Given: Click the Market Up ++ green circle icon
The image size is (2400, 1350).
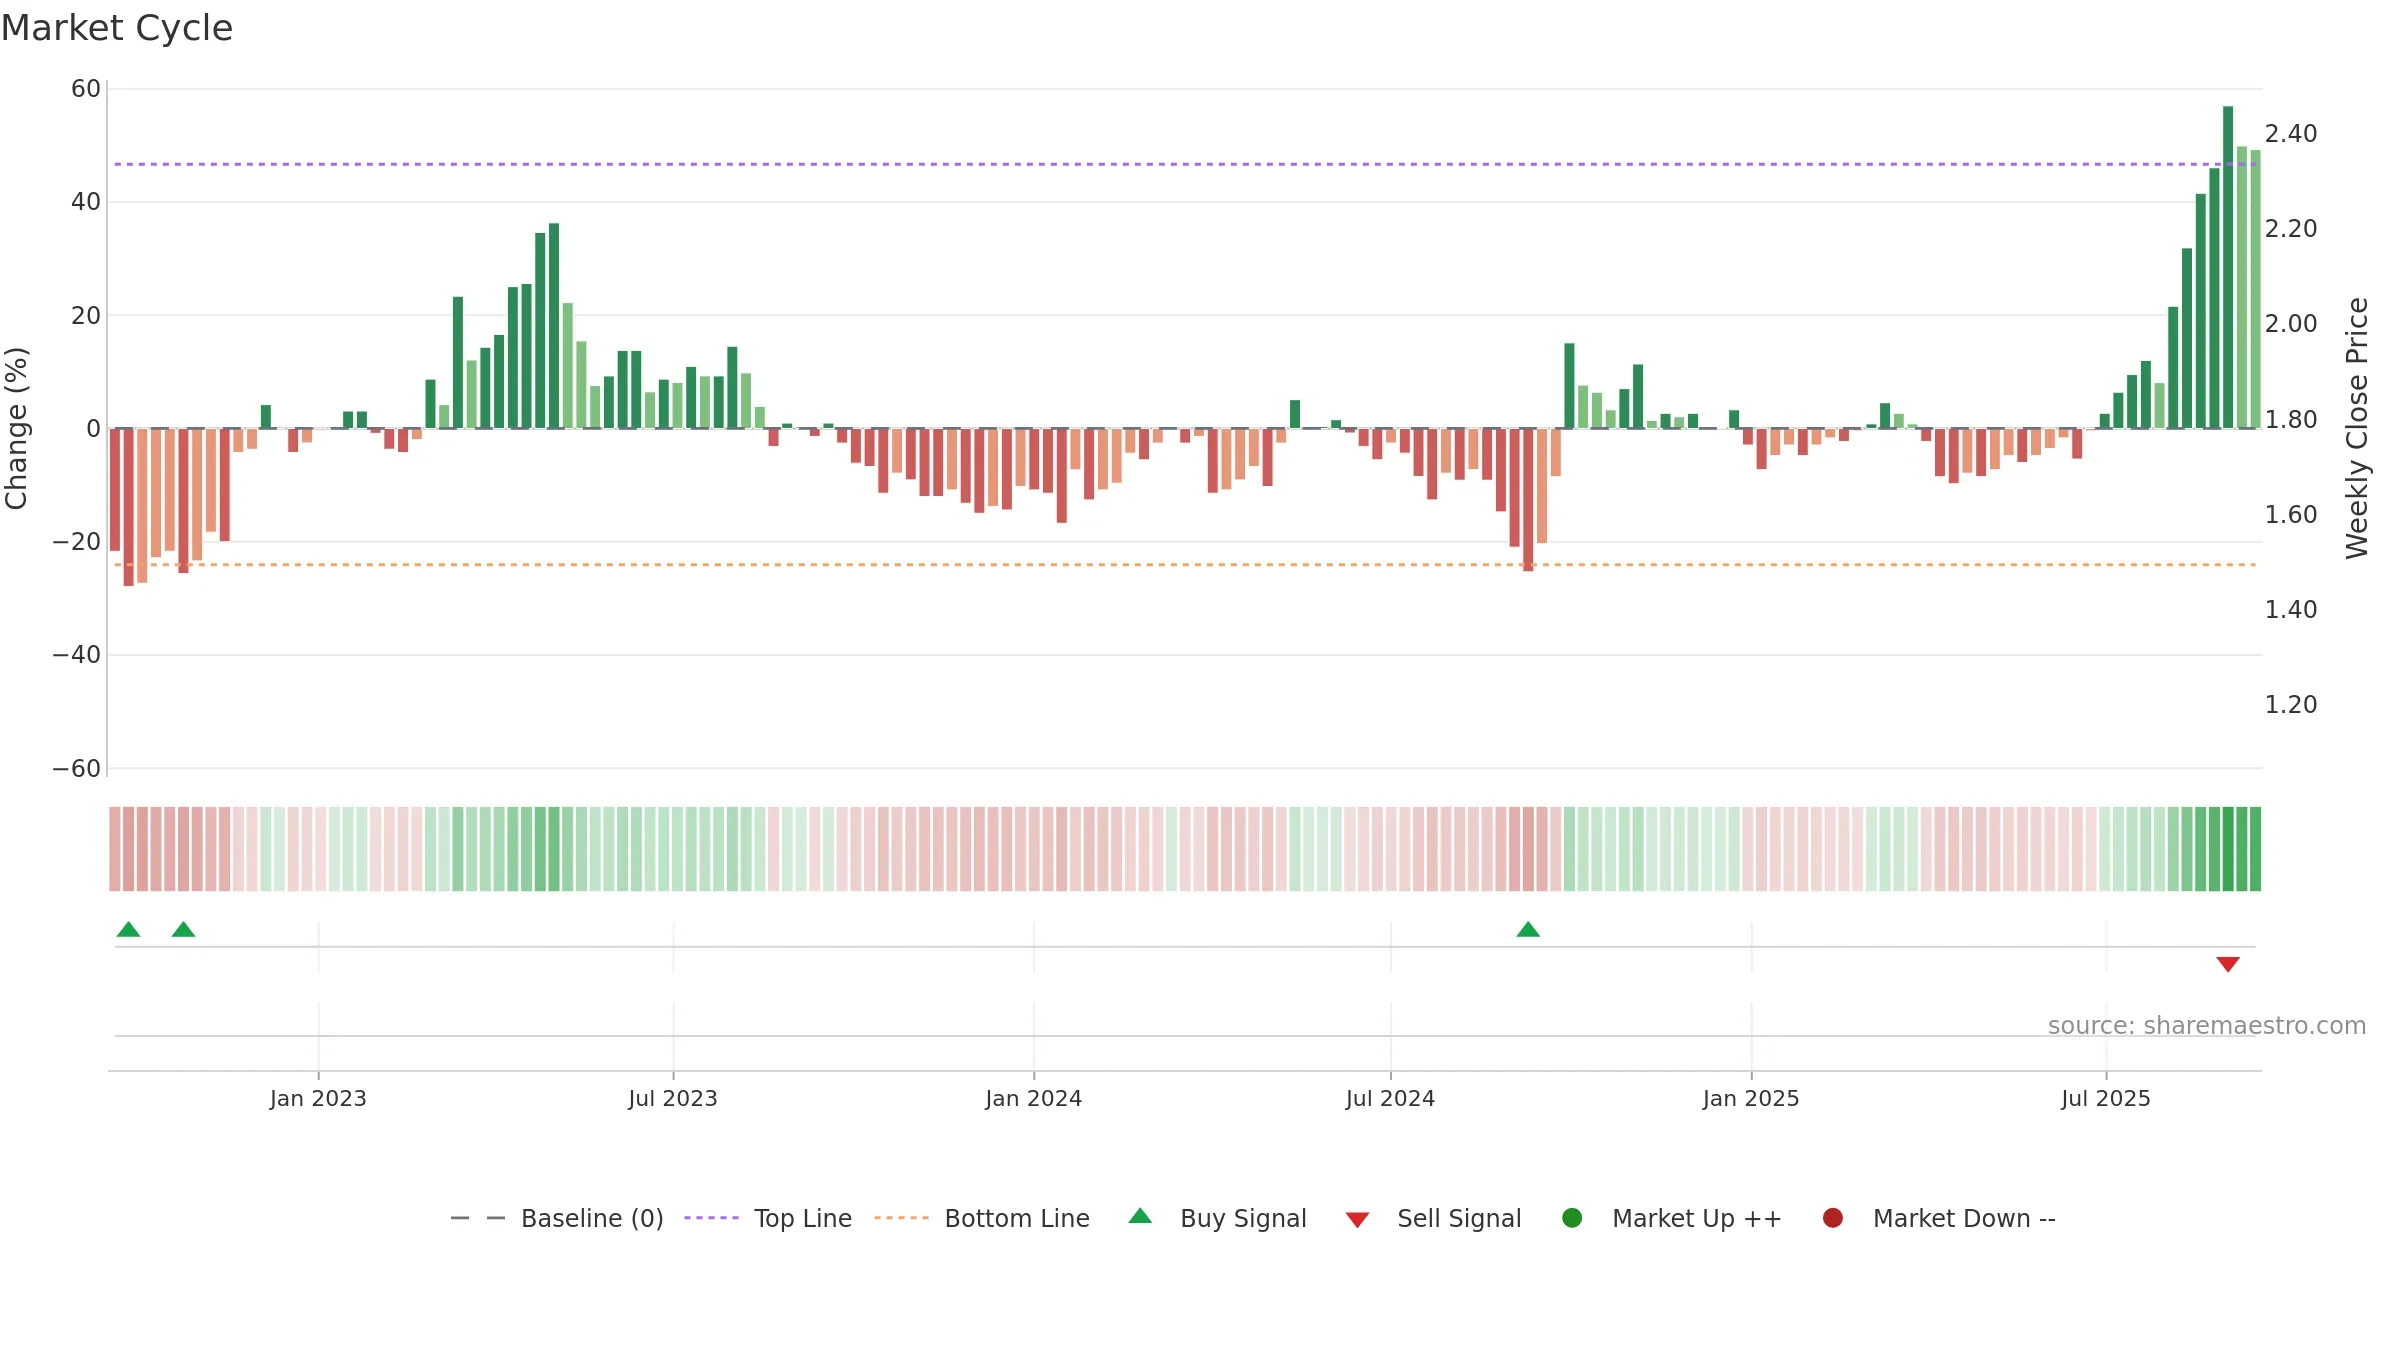Looking at the screenshot, I should click(1572, 1218).
